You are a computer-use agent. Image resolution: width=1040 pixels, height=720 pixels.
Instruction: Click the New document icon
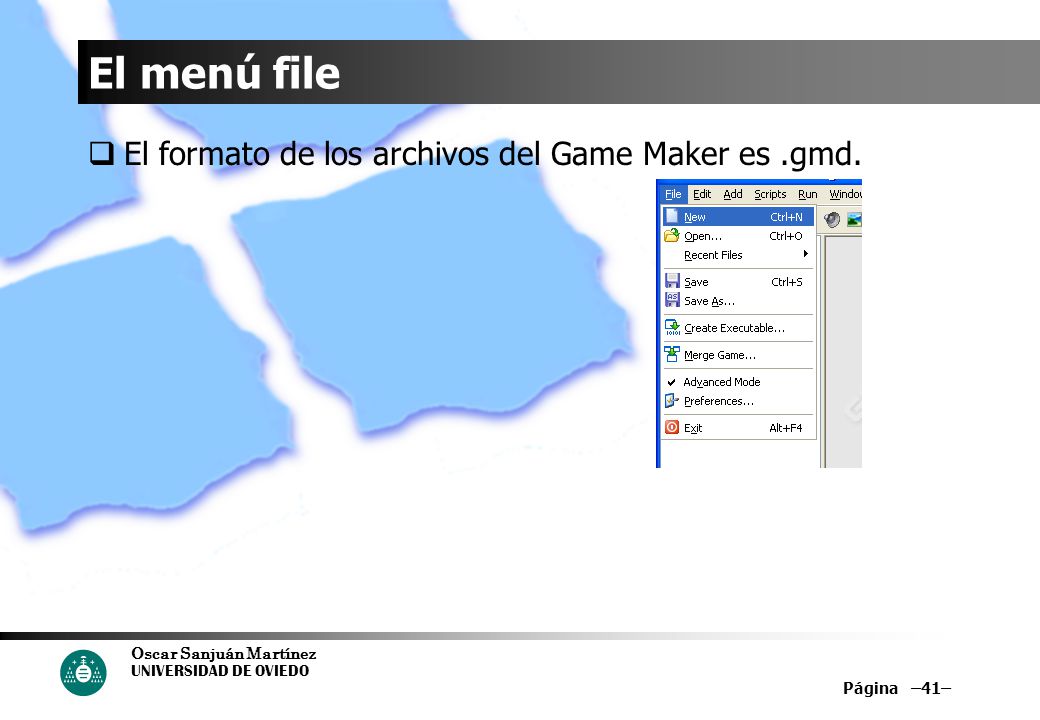click(x=672, y=216)
